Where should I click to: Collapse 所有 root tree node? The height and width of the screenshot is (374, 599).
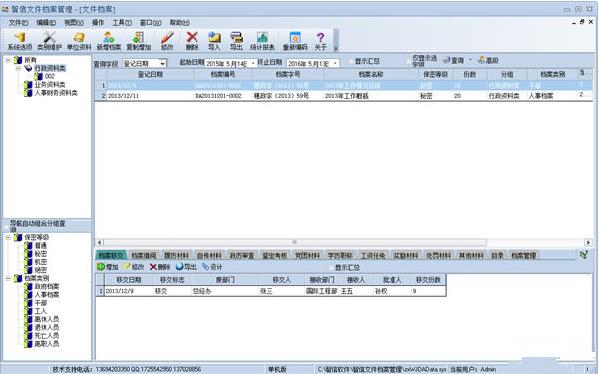point(8,60)
